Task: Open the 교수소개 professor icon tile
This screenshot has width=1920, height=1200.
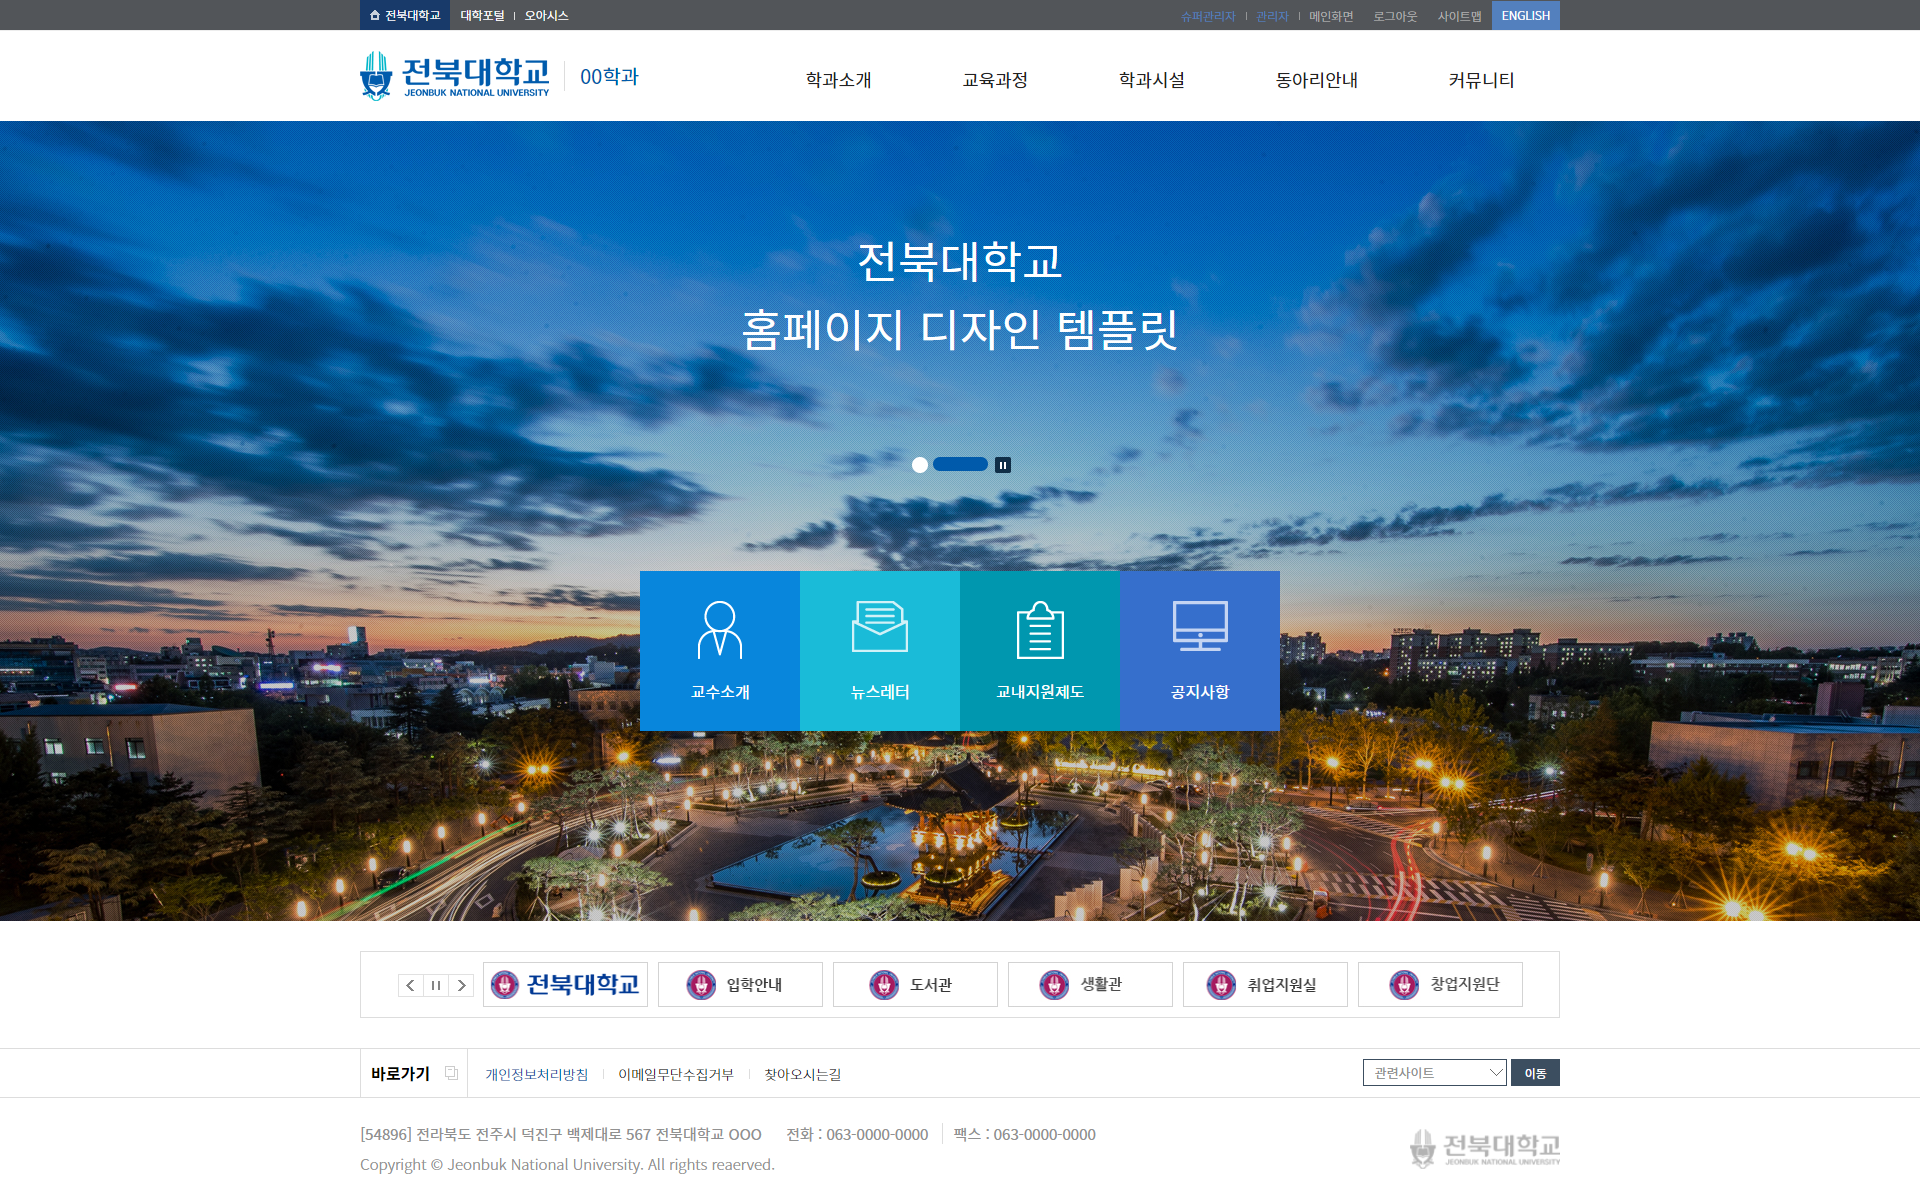Action: pyautogui.click(x=720, y=650)
